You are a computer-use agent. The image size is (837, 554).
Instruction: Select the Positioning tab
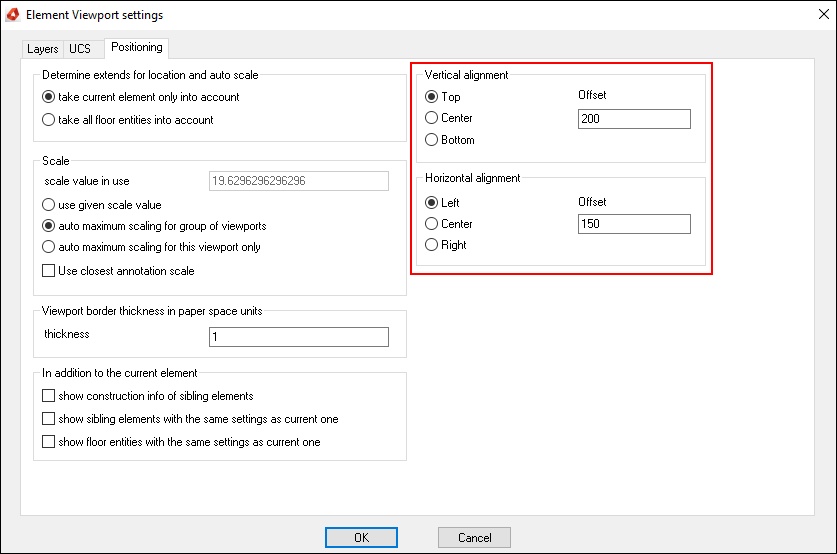point(137,48)
